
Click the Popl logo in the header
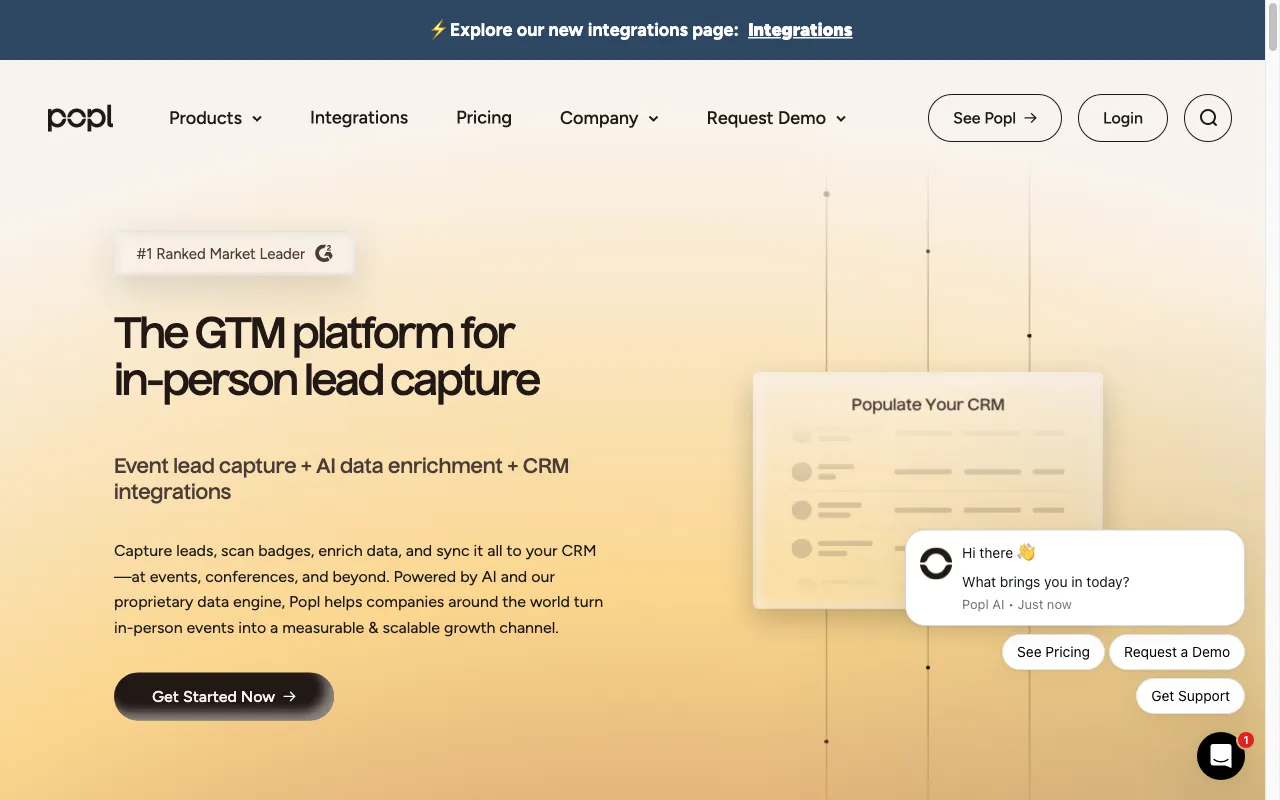pyautogui.click(x=80, y=118)
